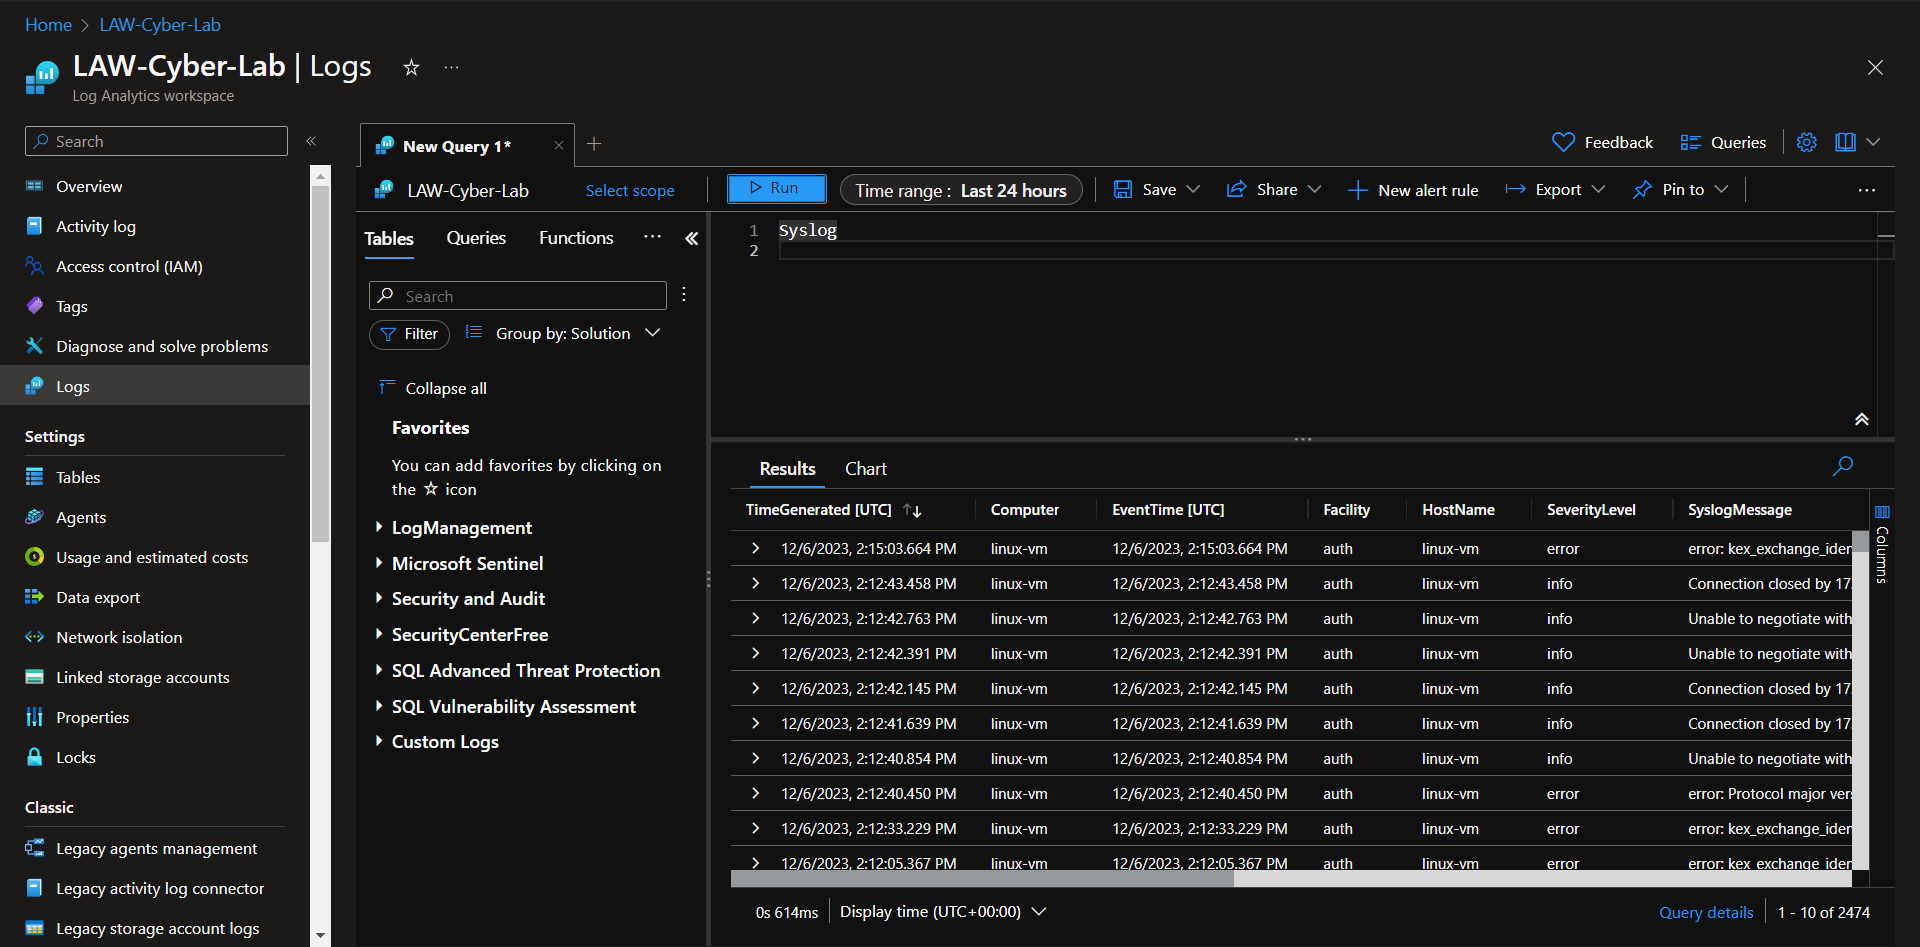
Task: Click Select scope link
Action: click(x=630, y=190)
